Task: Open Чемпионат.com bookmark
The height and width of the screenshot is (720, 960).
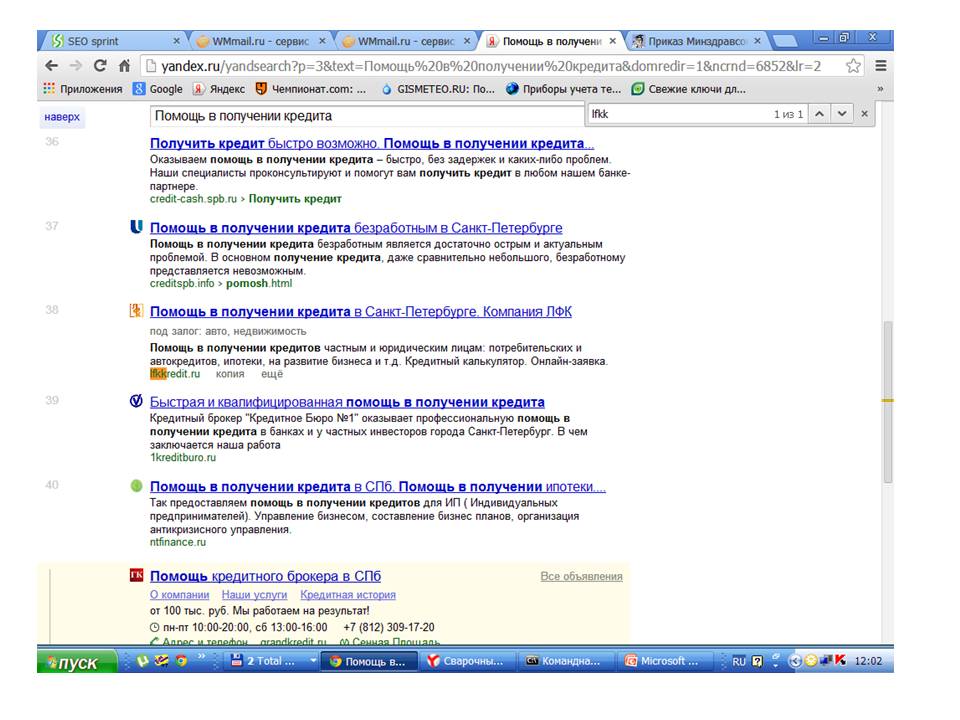Action: click(x=311, y=89)
